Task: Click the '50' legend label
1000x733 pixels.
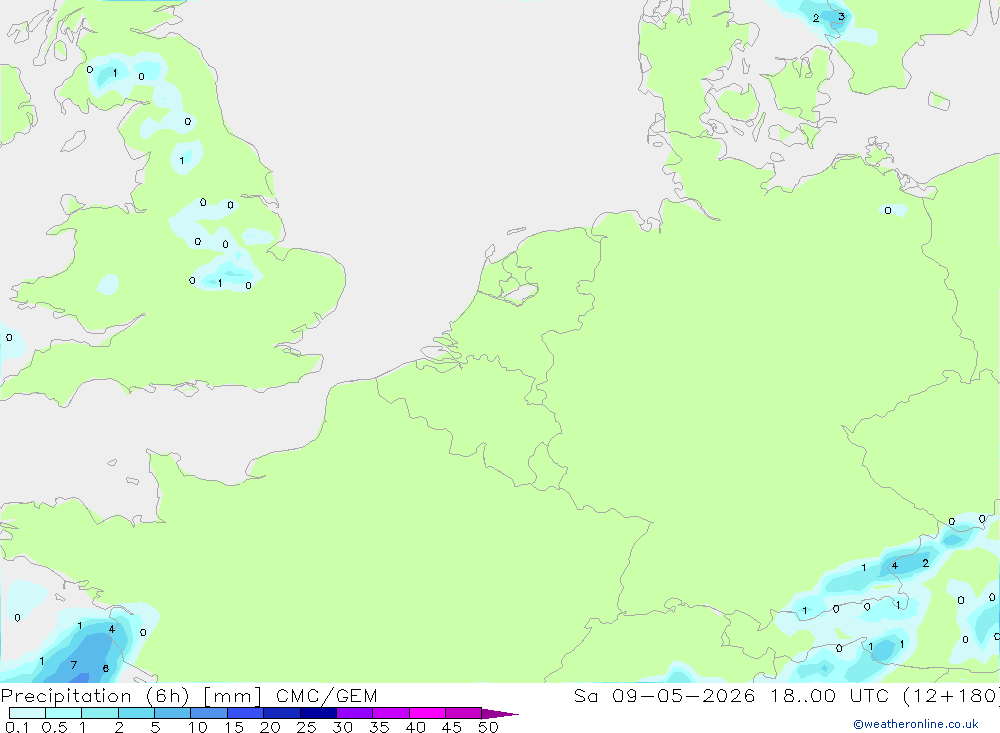Action: click(x=488, y=727)
